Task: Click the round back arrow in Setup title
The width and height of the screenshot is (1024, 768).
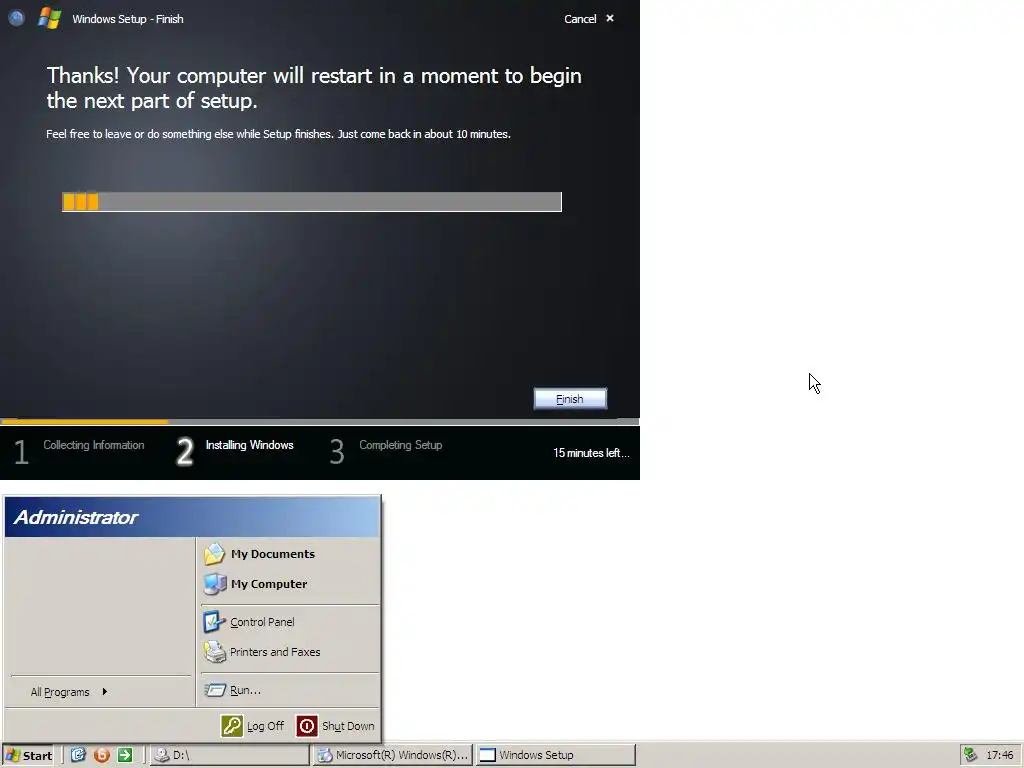Action: click(x=16, y=18)
